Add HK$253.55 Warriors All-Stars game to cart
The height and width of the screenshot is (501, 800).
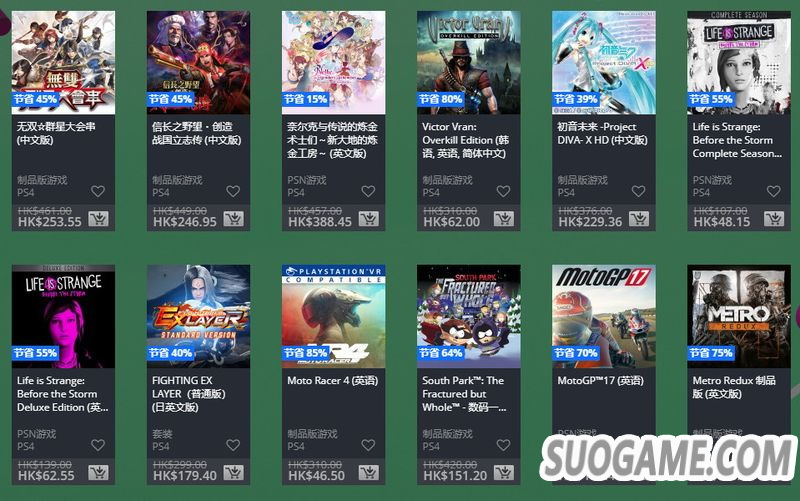coord(98,219)
